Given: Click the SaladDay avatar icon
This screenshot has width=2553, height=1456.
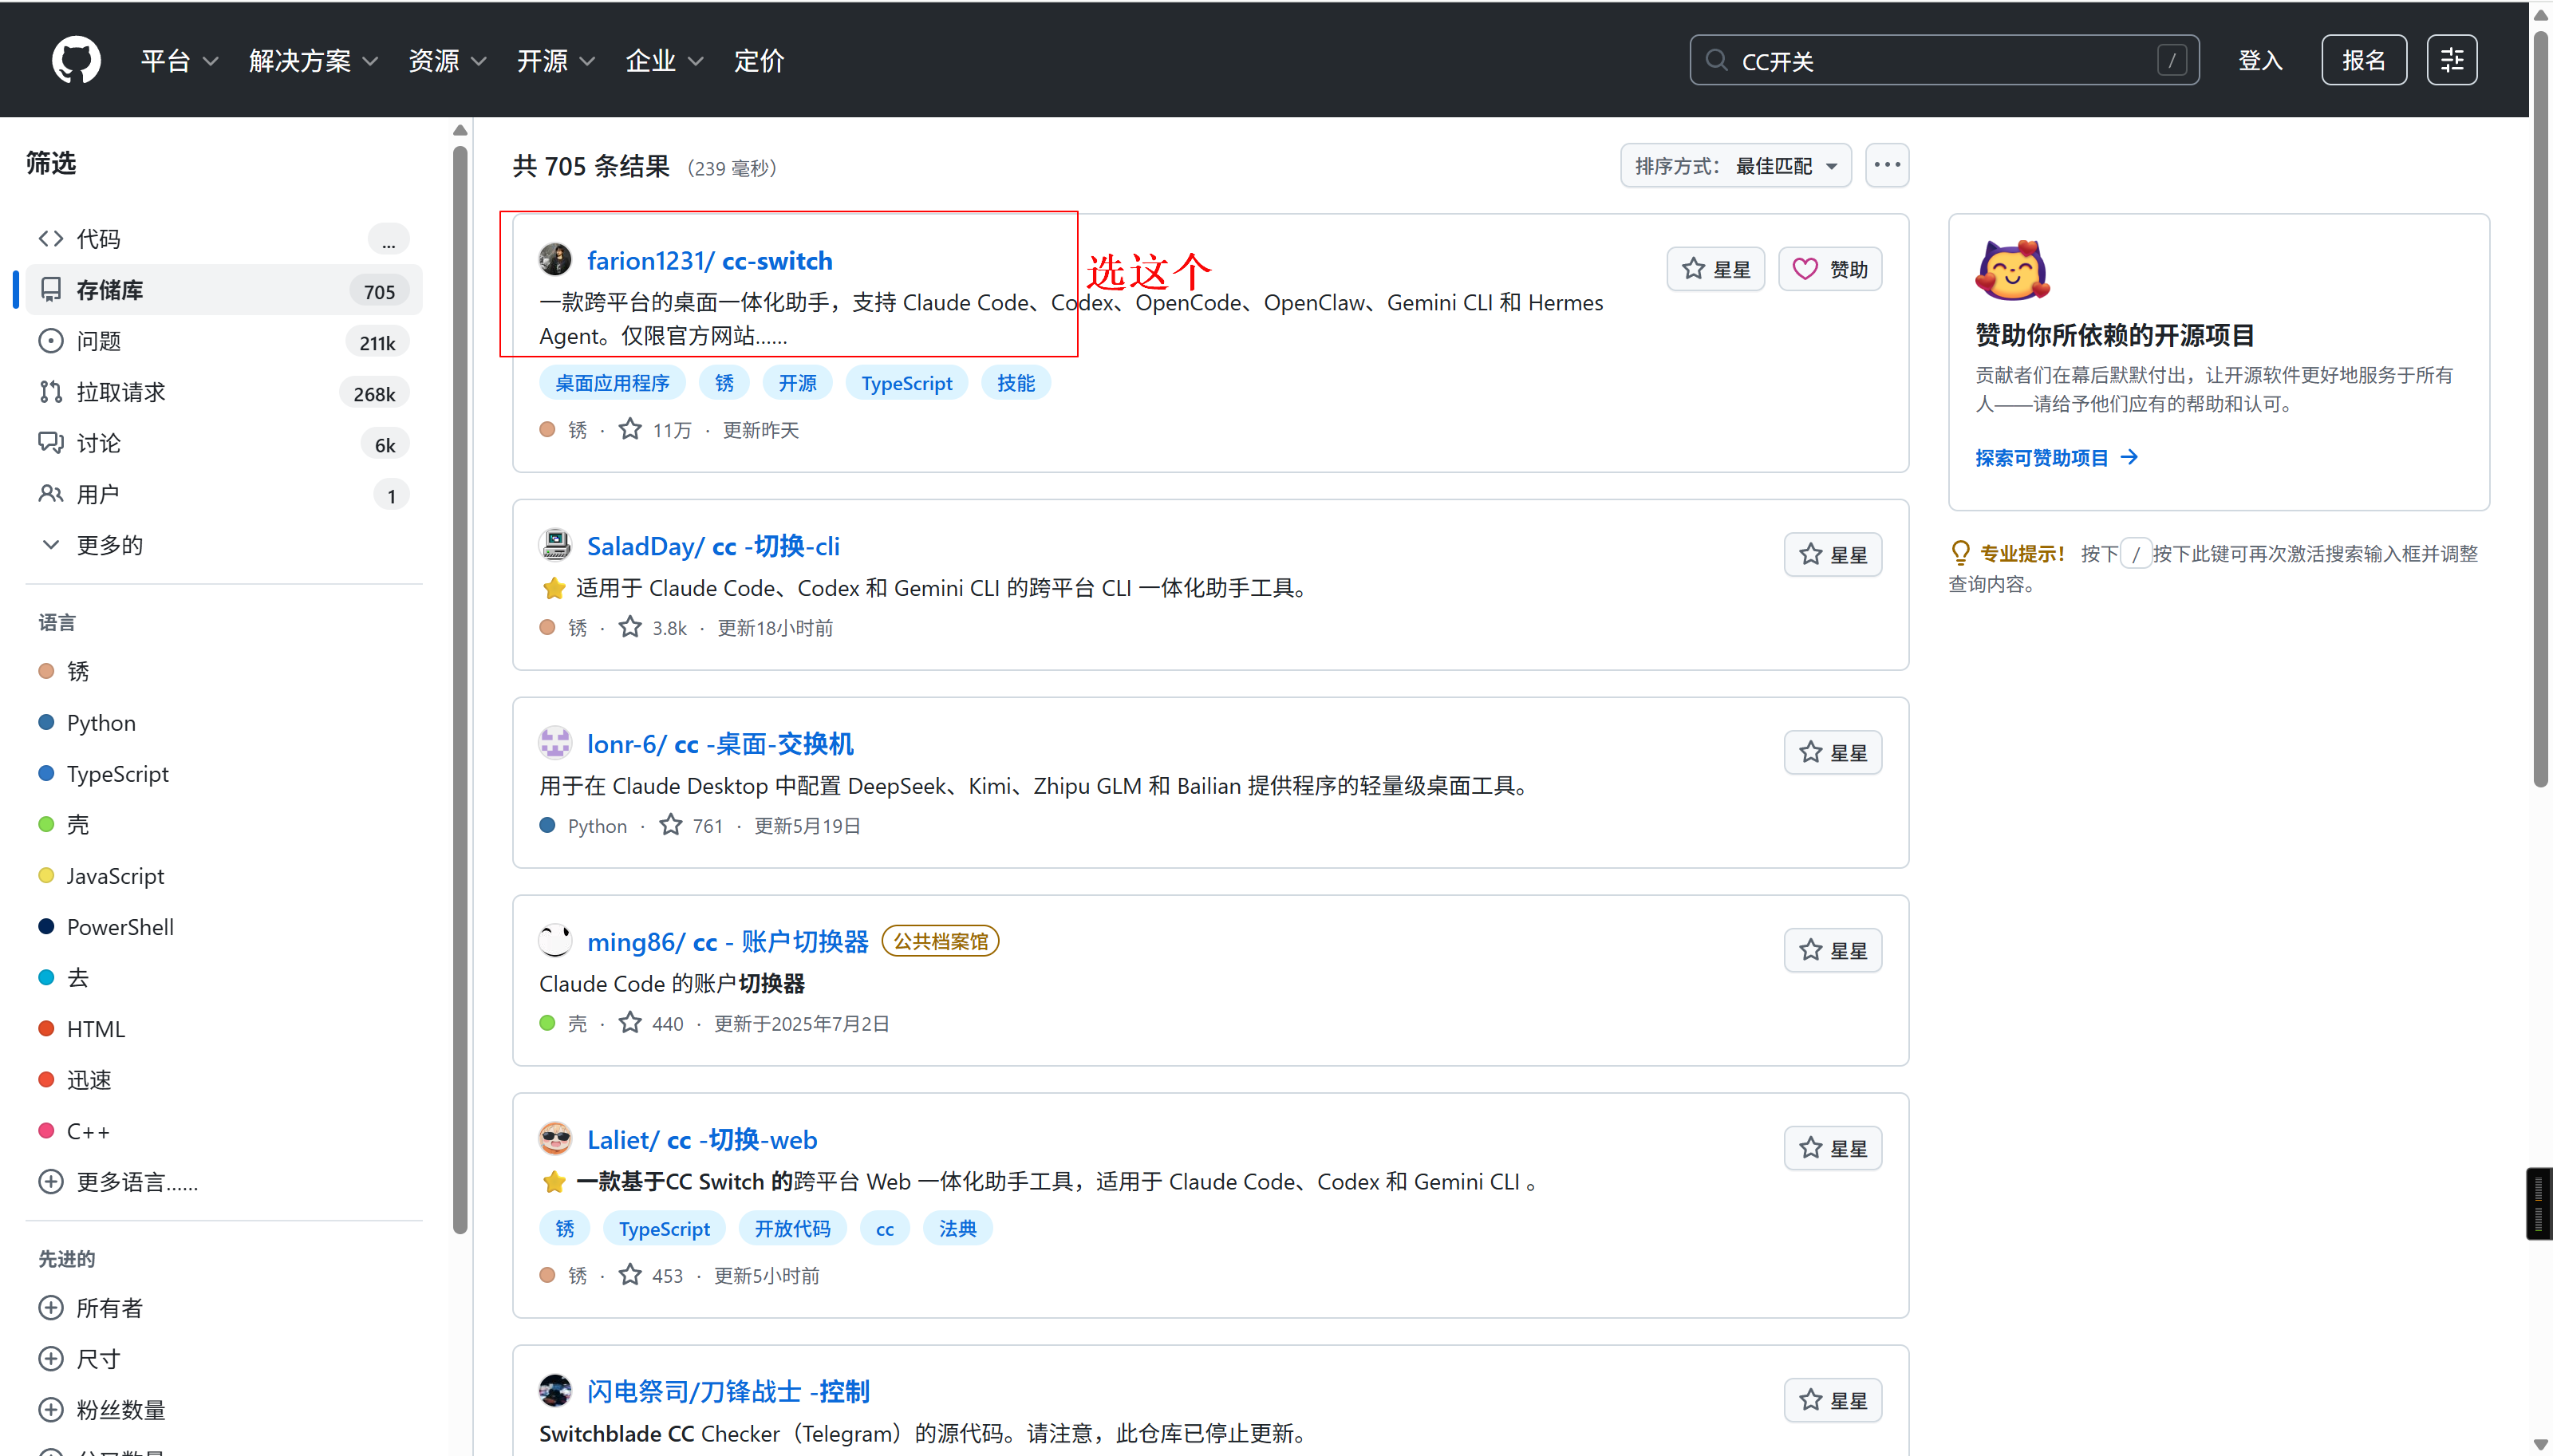Looking at the screenshot, I should pyautogui.click(x=555, y=546).
